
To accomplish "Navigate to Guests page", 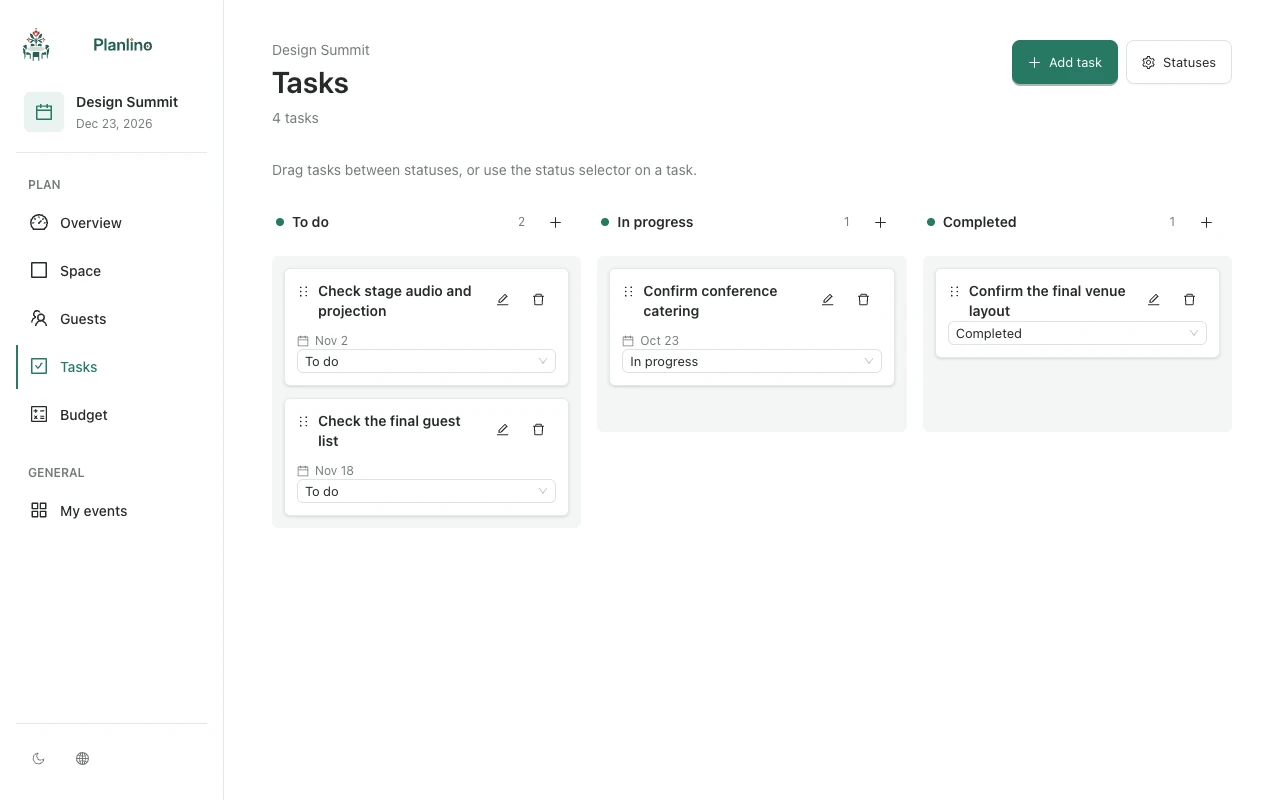I will pos(112,319).
